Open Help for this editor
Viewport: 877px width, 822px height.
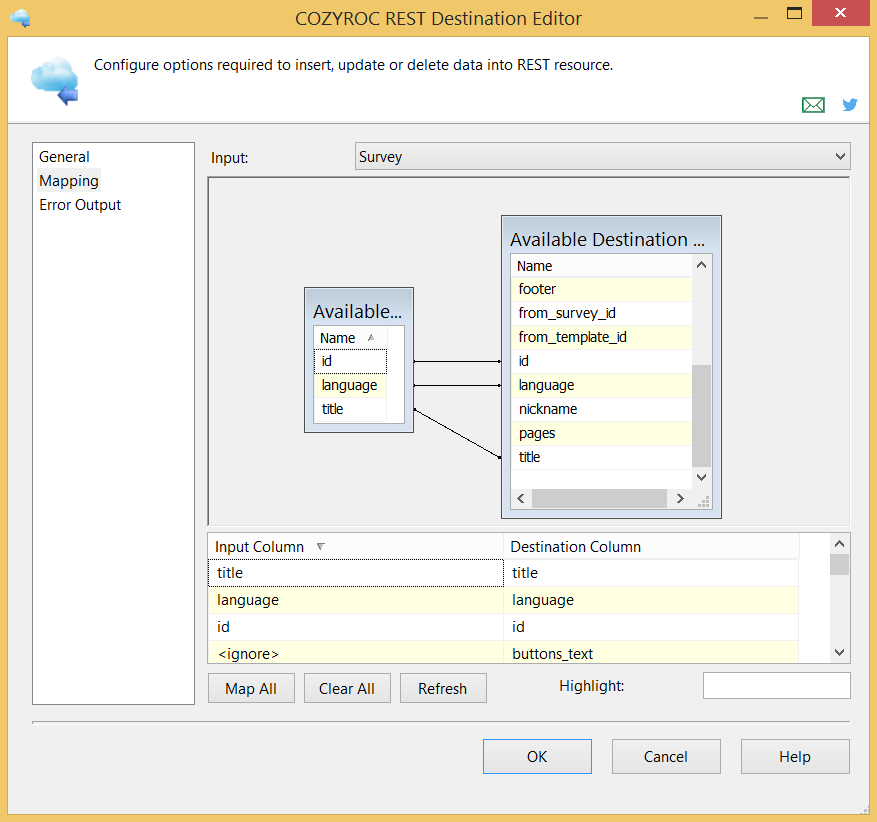coord(795,757)
